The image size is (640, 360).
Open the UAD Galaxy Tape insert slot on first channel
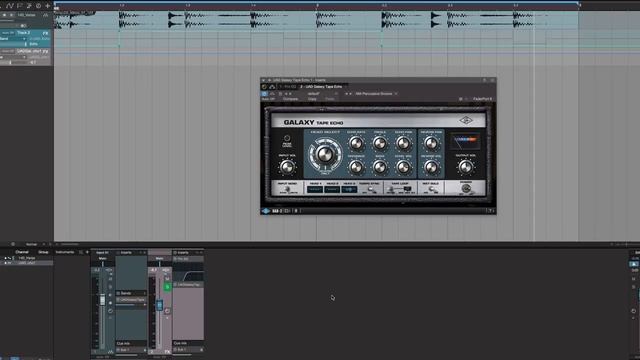(x=131, y=300)
